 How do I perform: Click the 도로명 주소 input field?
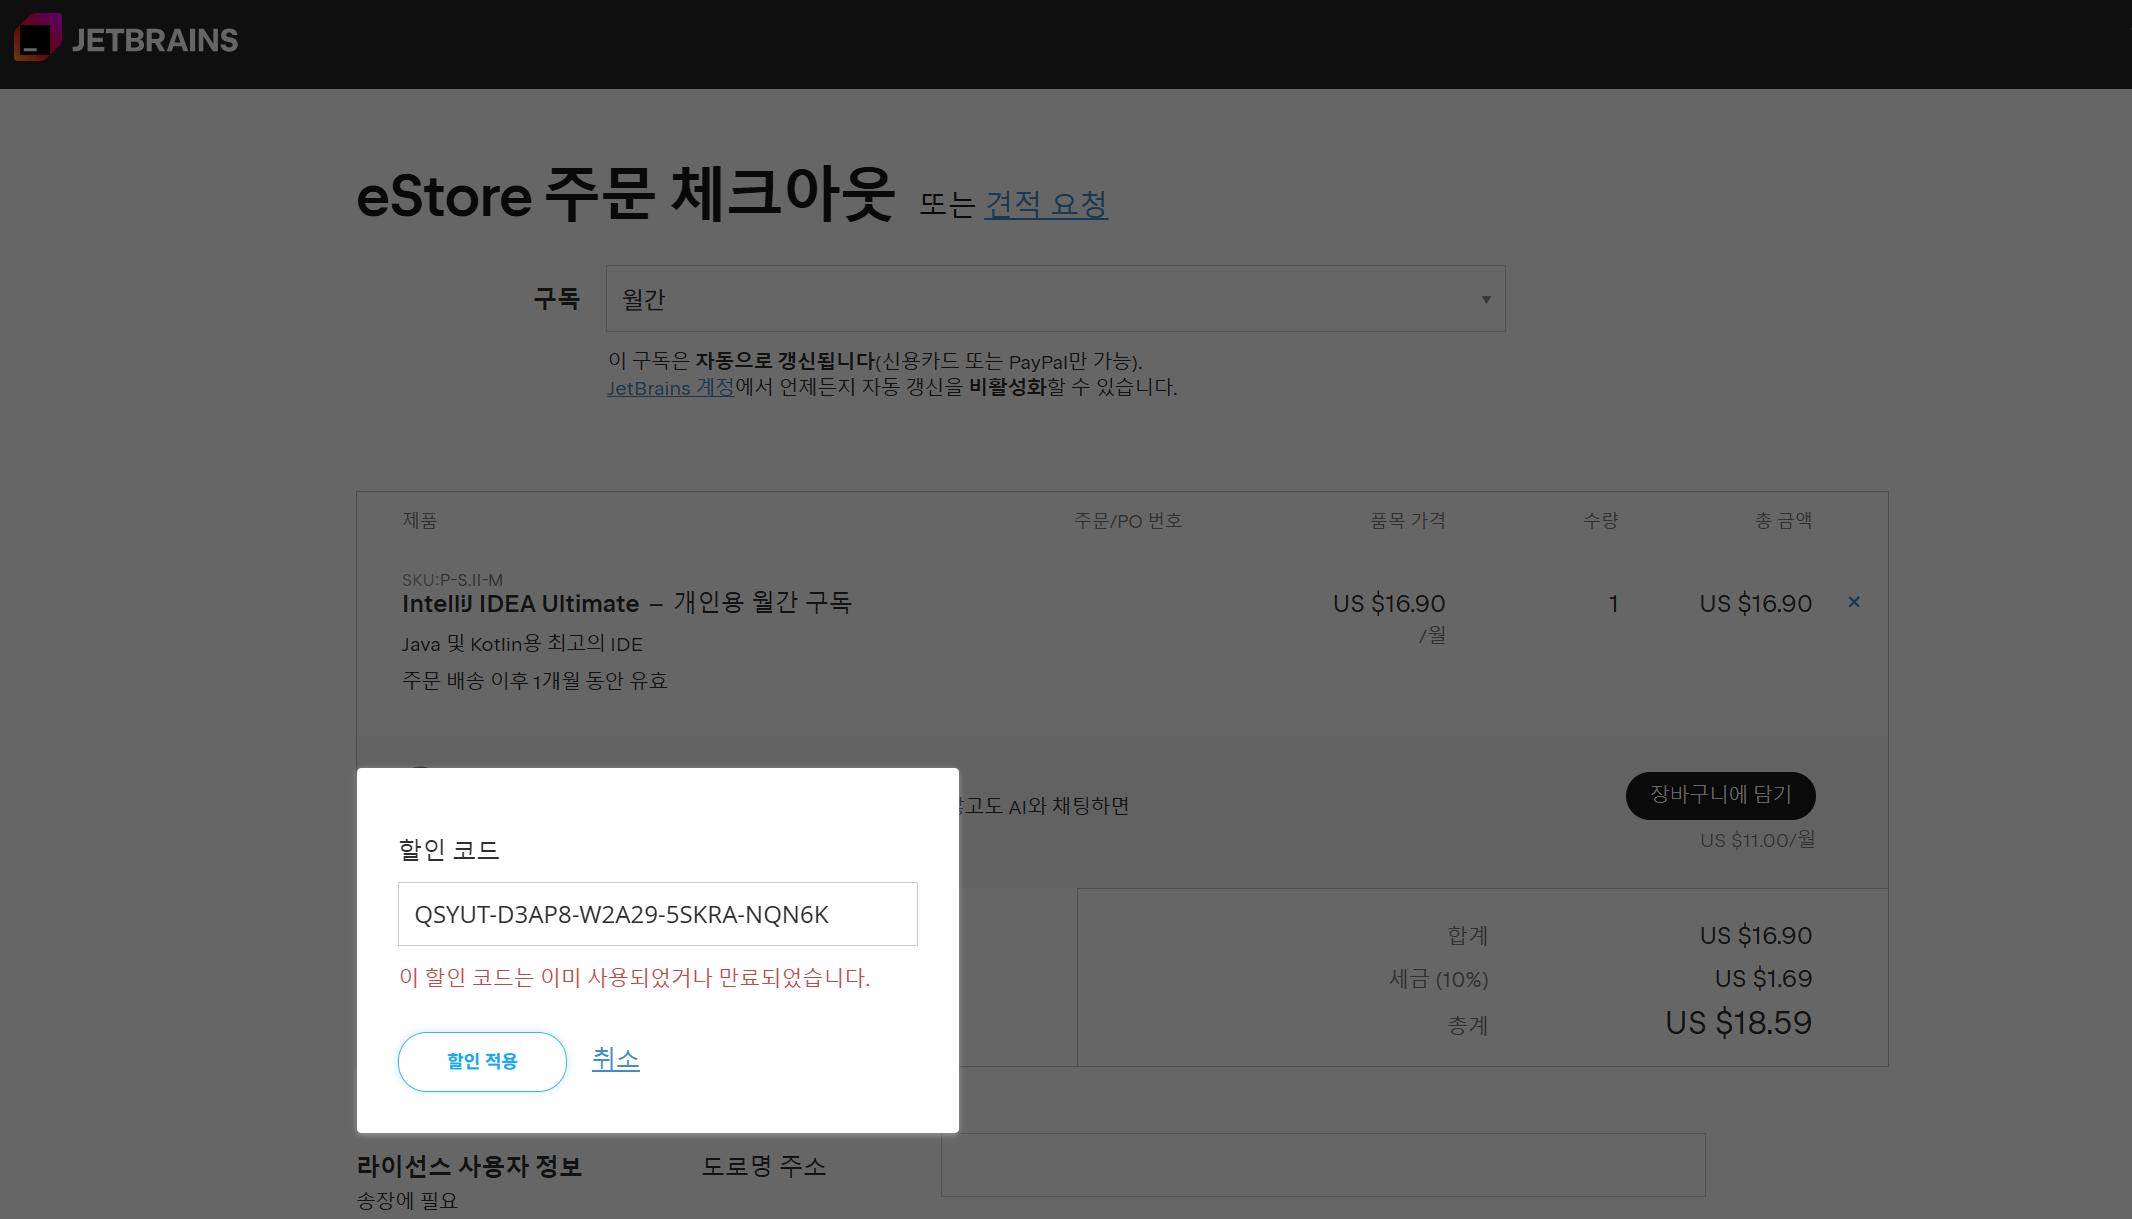(1322, 1164)
